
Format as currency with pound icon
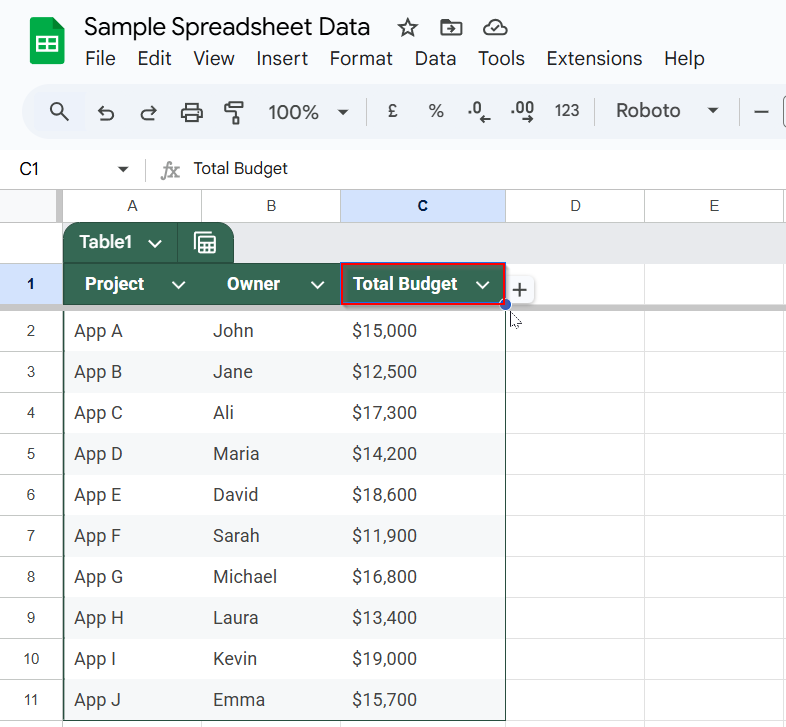tap(392, 111)
